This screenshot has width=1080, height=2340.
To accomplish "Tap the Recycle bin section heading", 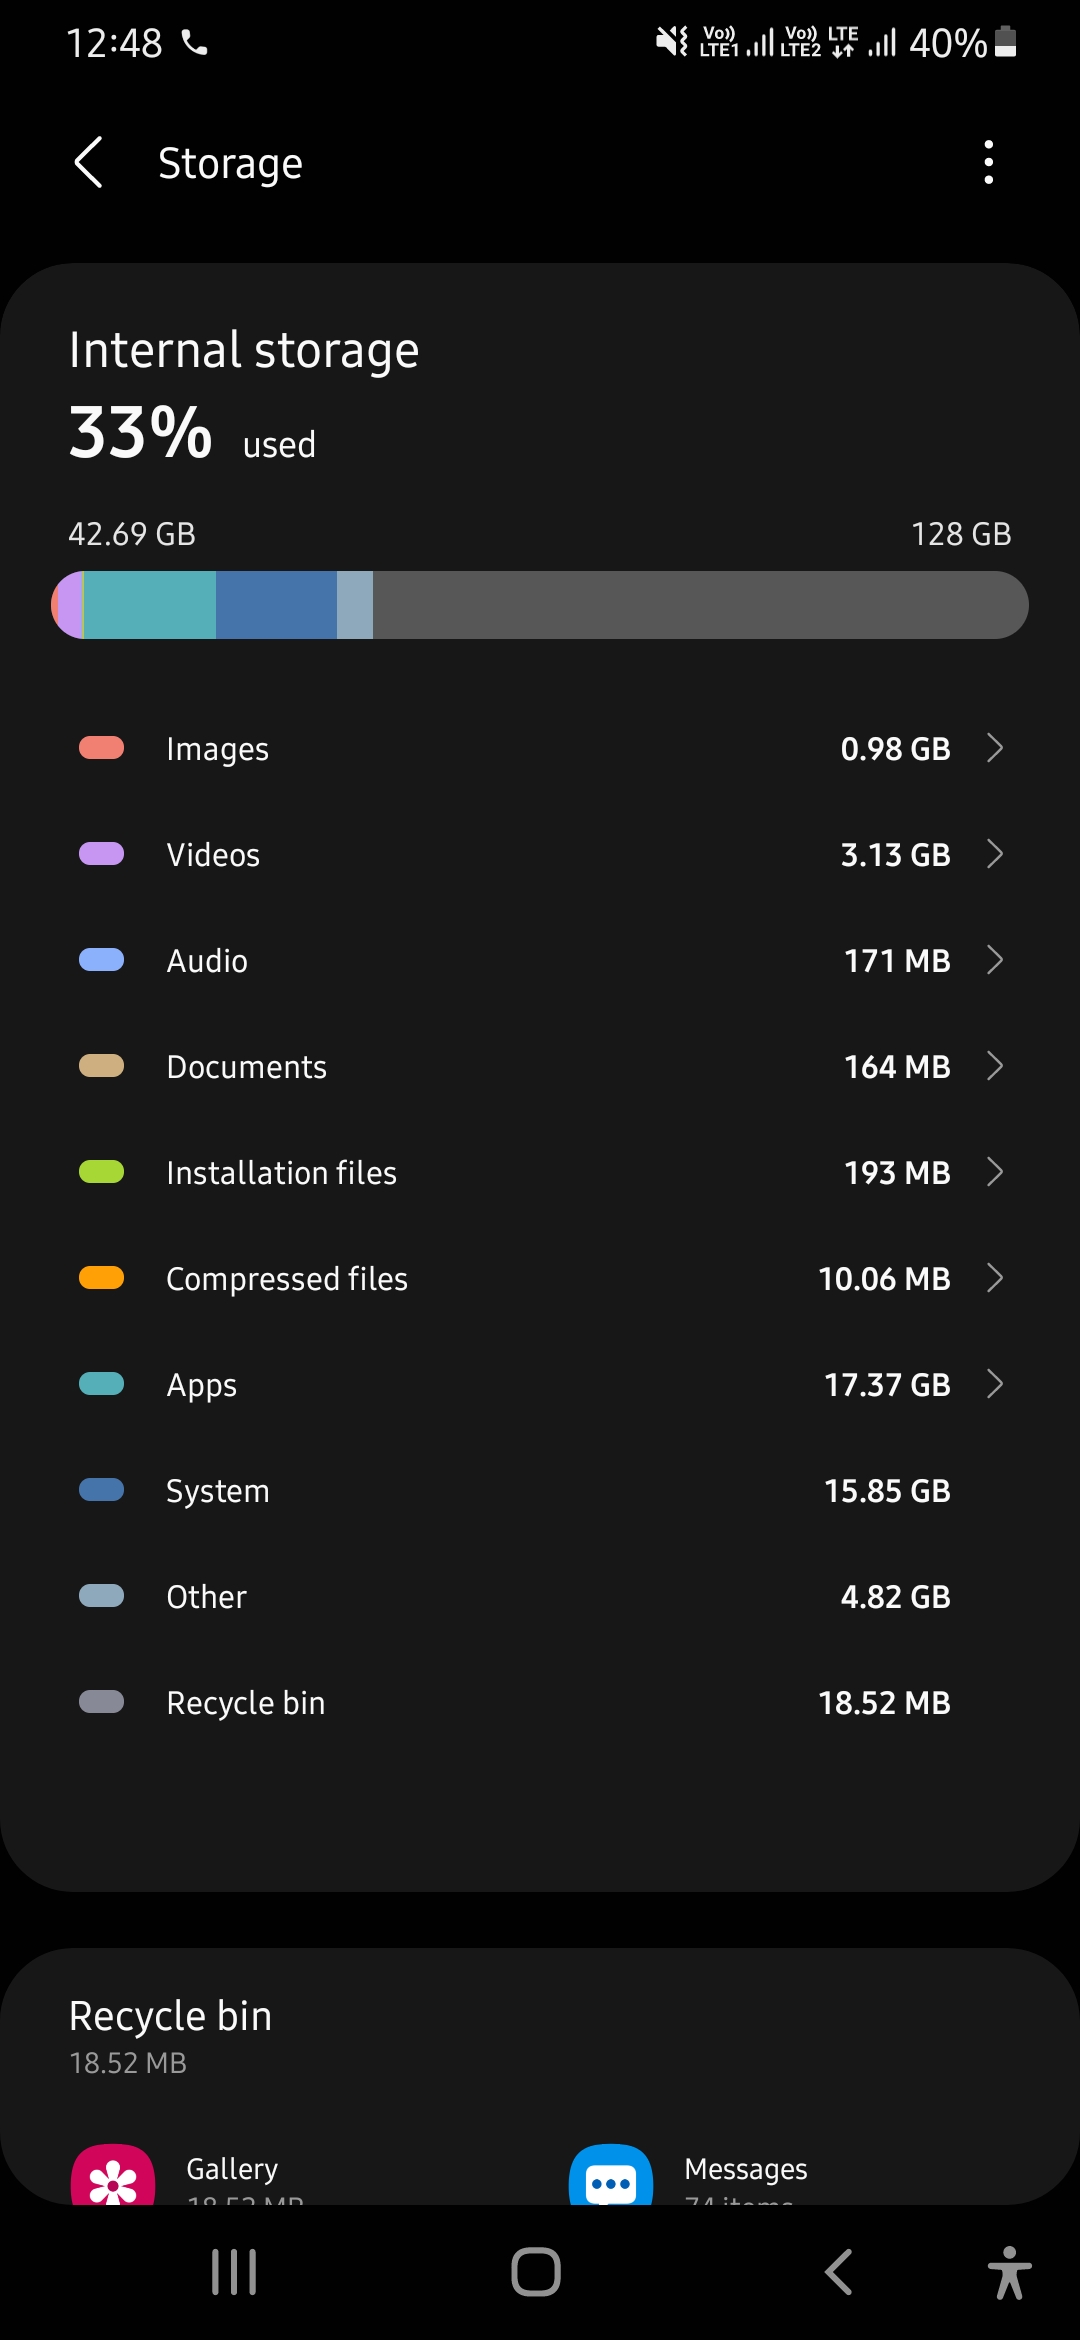I will point(171,2016).
